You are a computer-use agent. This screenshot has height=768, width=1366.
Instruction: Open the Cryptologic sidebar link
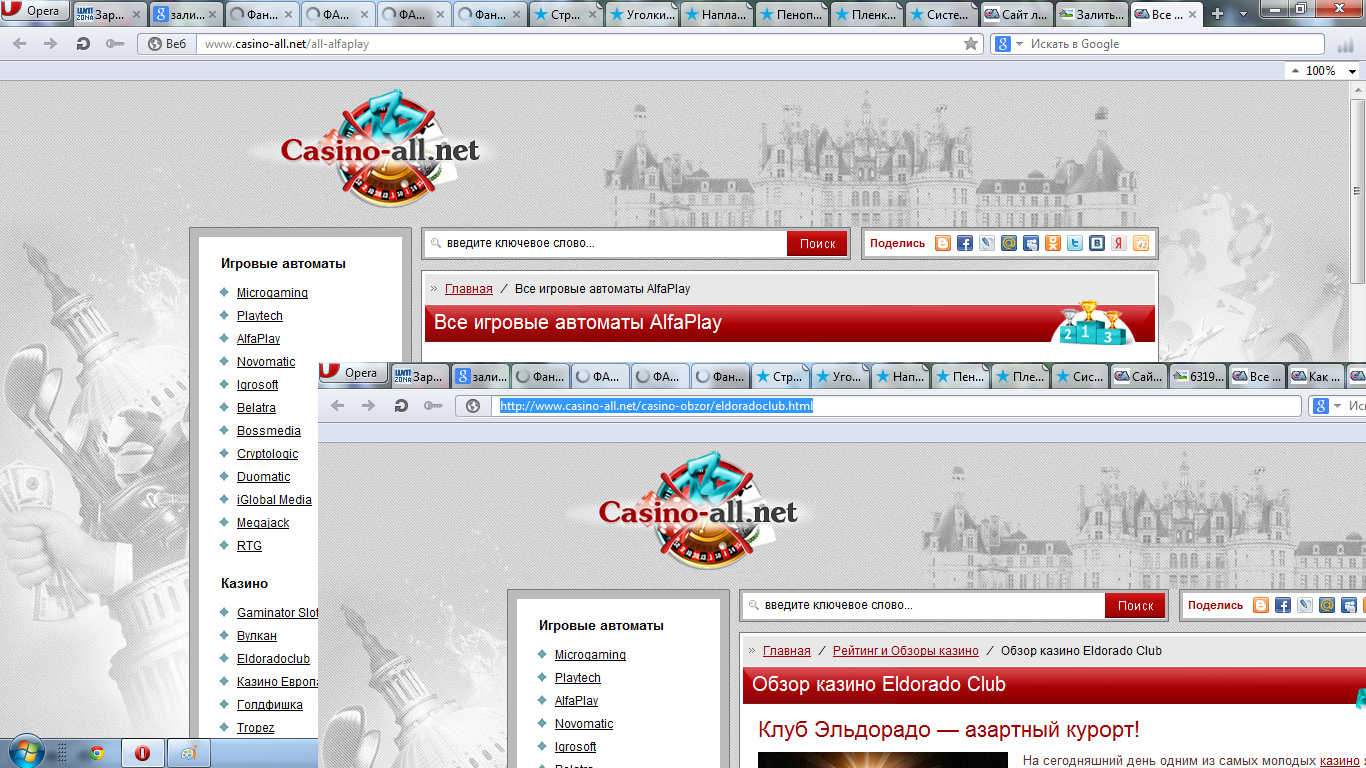(267, 454)
